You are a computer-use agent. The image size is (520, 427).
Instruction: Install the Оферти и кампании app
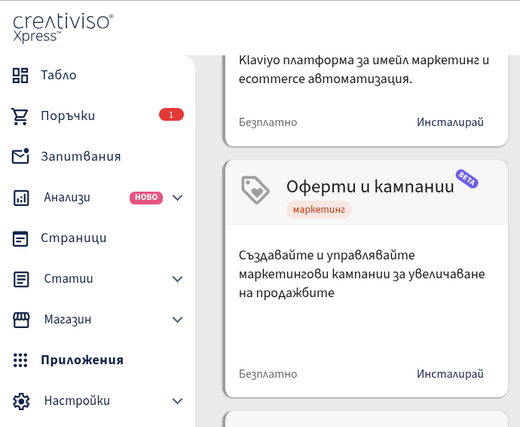(450, 374)
